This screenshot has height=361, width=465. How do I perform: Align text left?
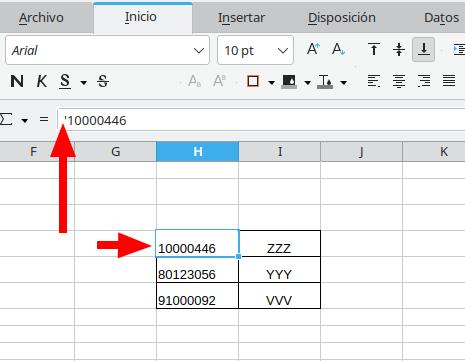pos(374,81)
